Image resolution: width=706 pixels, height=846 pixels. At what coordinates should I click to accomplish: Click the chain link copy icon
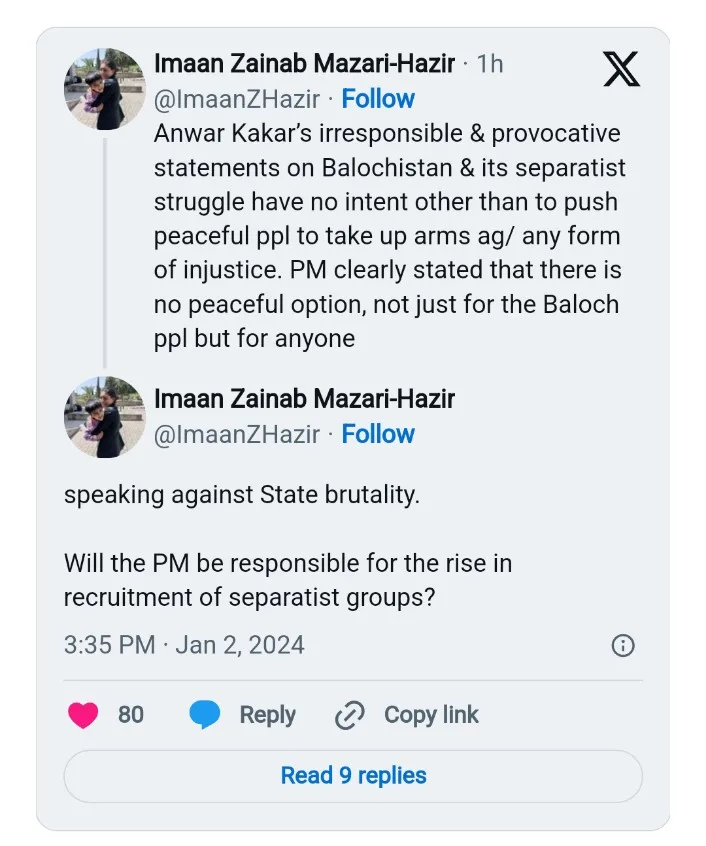pos(350,715)
